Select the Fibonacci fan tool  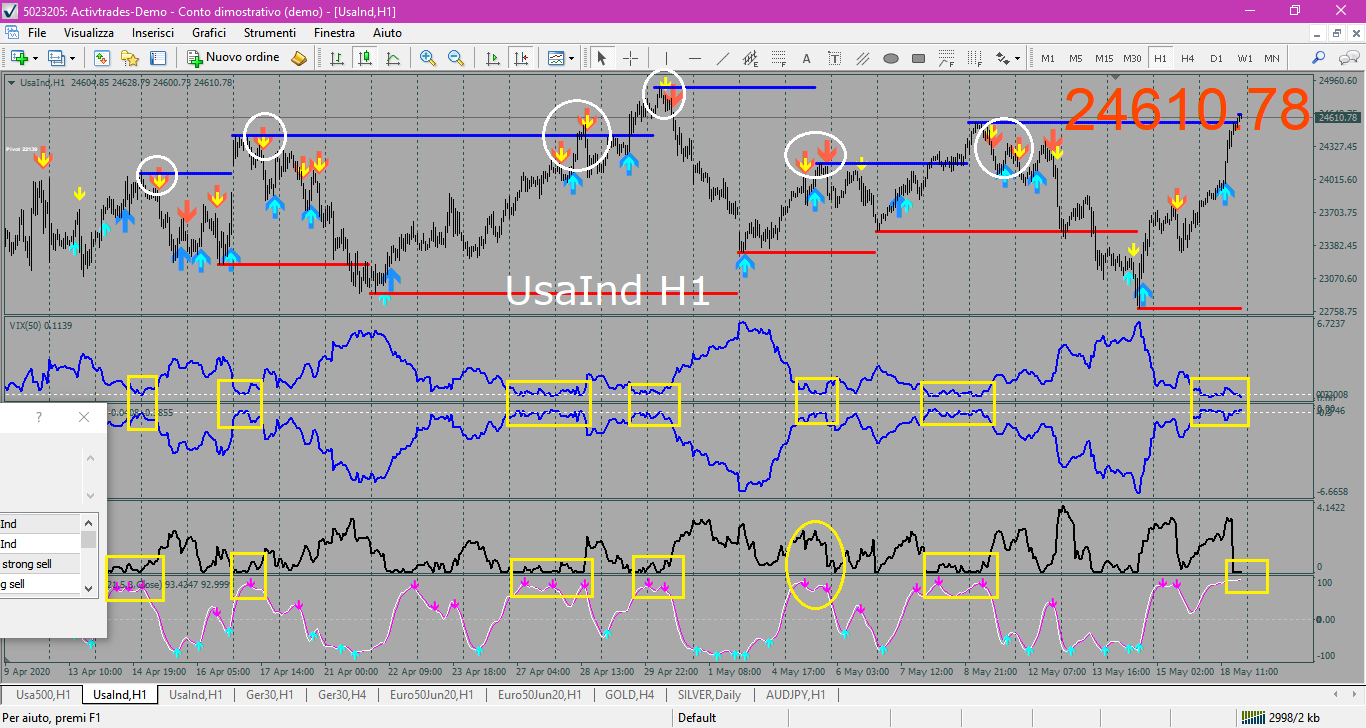tap(946, 58)
